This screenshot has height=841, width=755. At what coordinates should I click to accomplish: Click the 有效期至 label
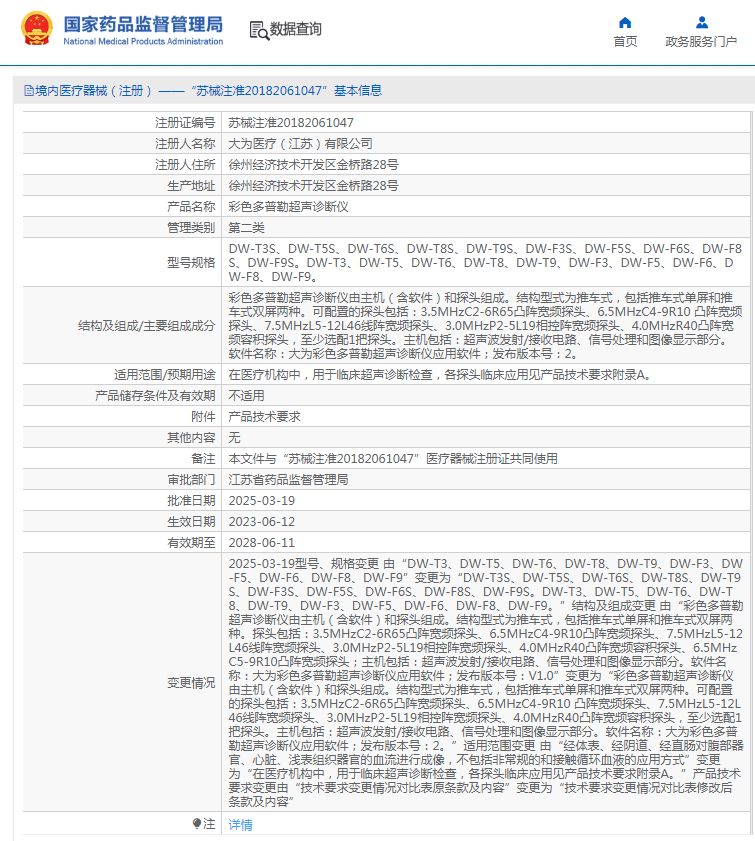point(191,542)
